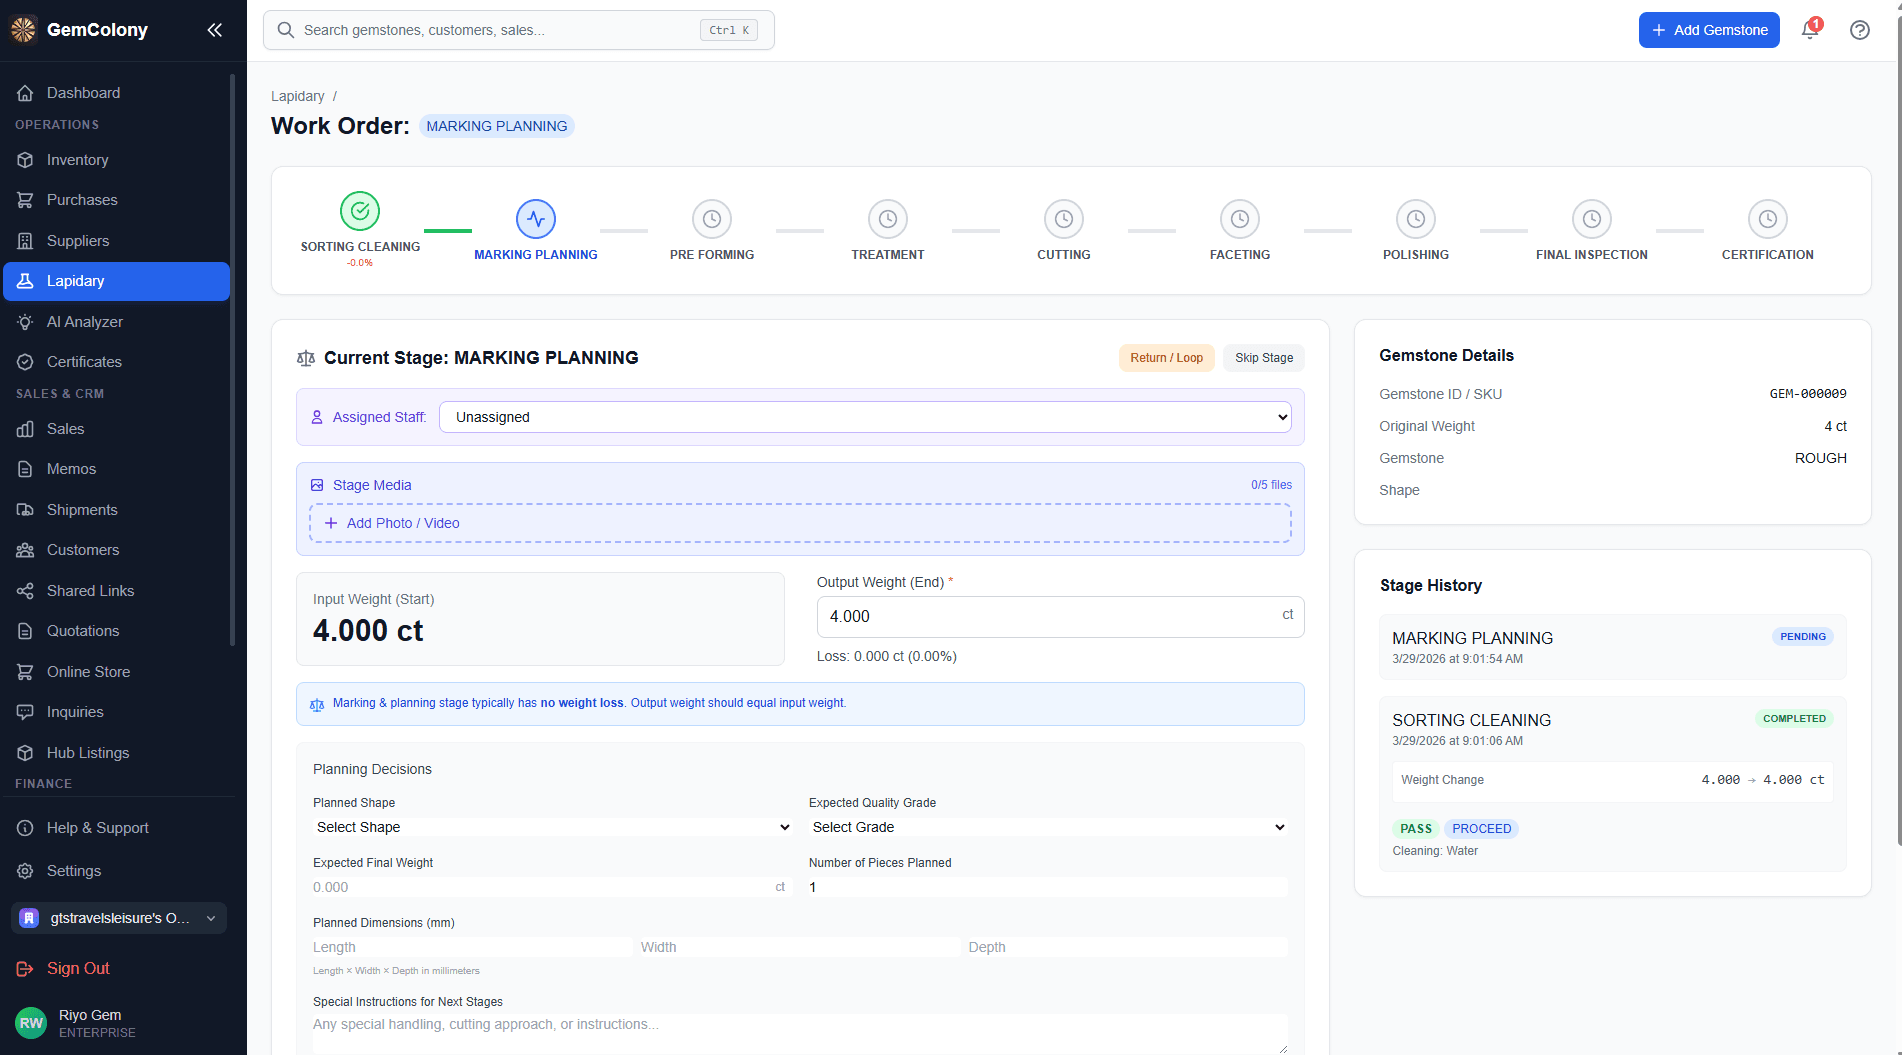The height and width of the screenshot is (1055, 1902).
Task: Select the Faceting stage clock icon
Action: point(1240,219)
